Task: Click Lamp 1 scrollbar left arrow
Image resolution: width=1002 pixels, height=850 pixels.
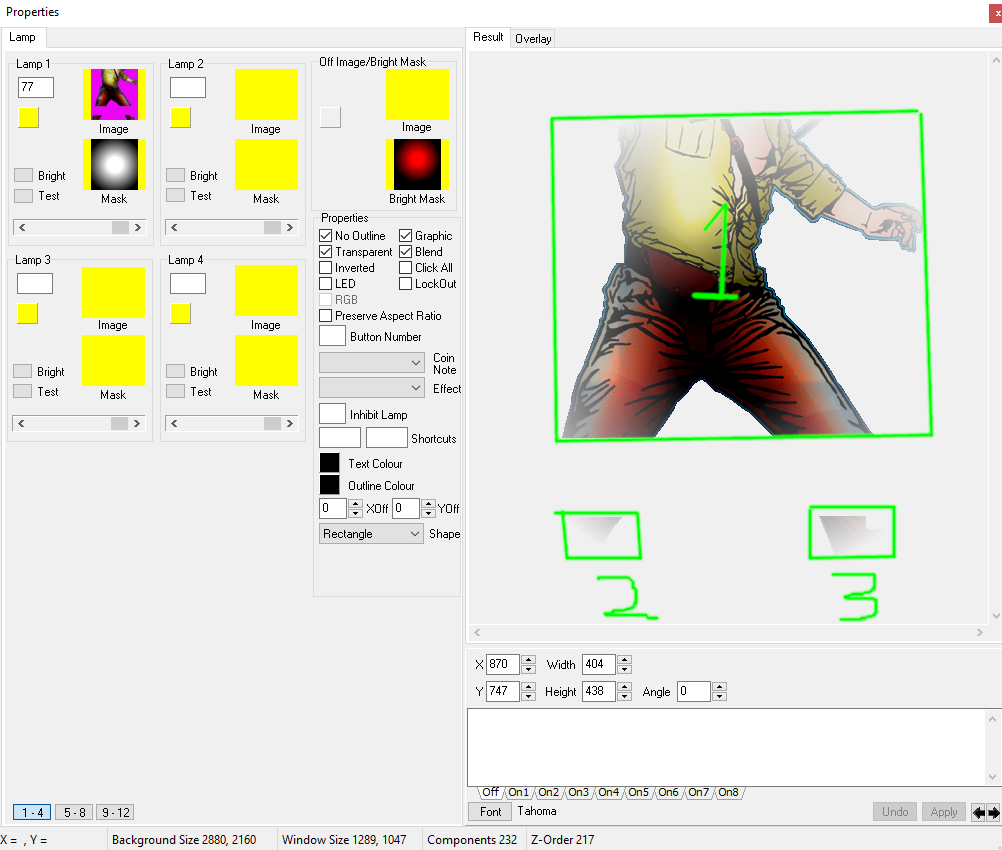Action: click(22, 228)
